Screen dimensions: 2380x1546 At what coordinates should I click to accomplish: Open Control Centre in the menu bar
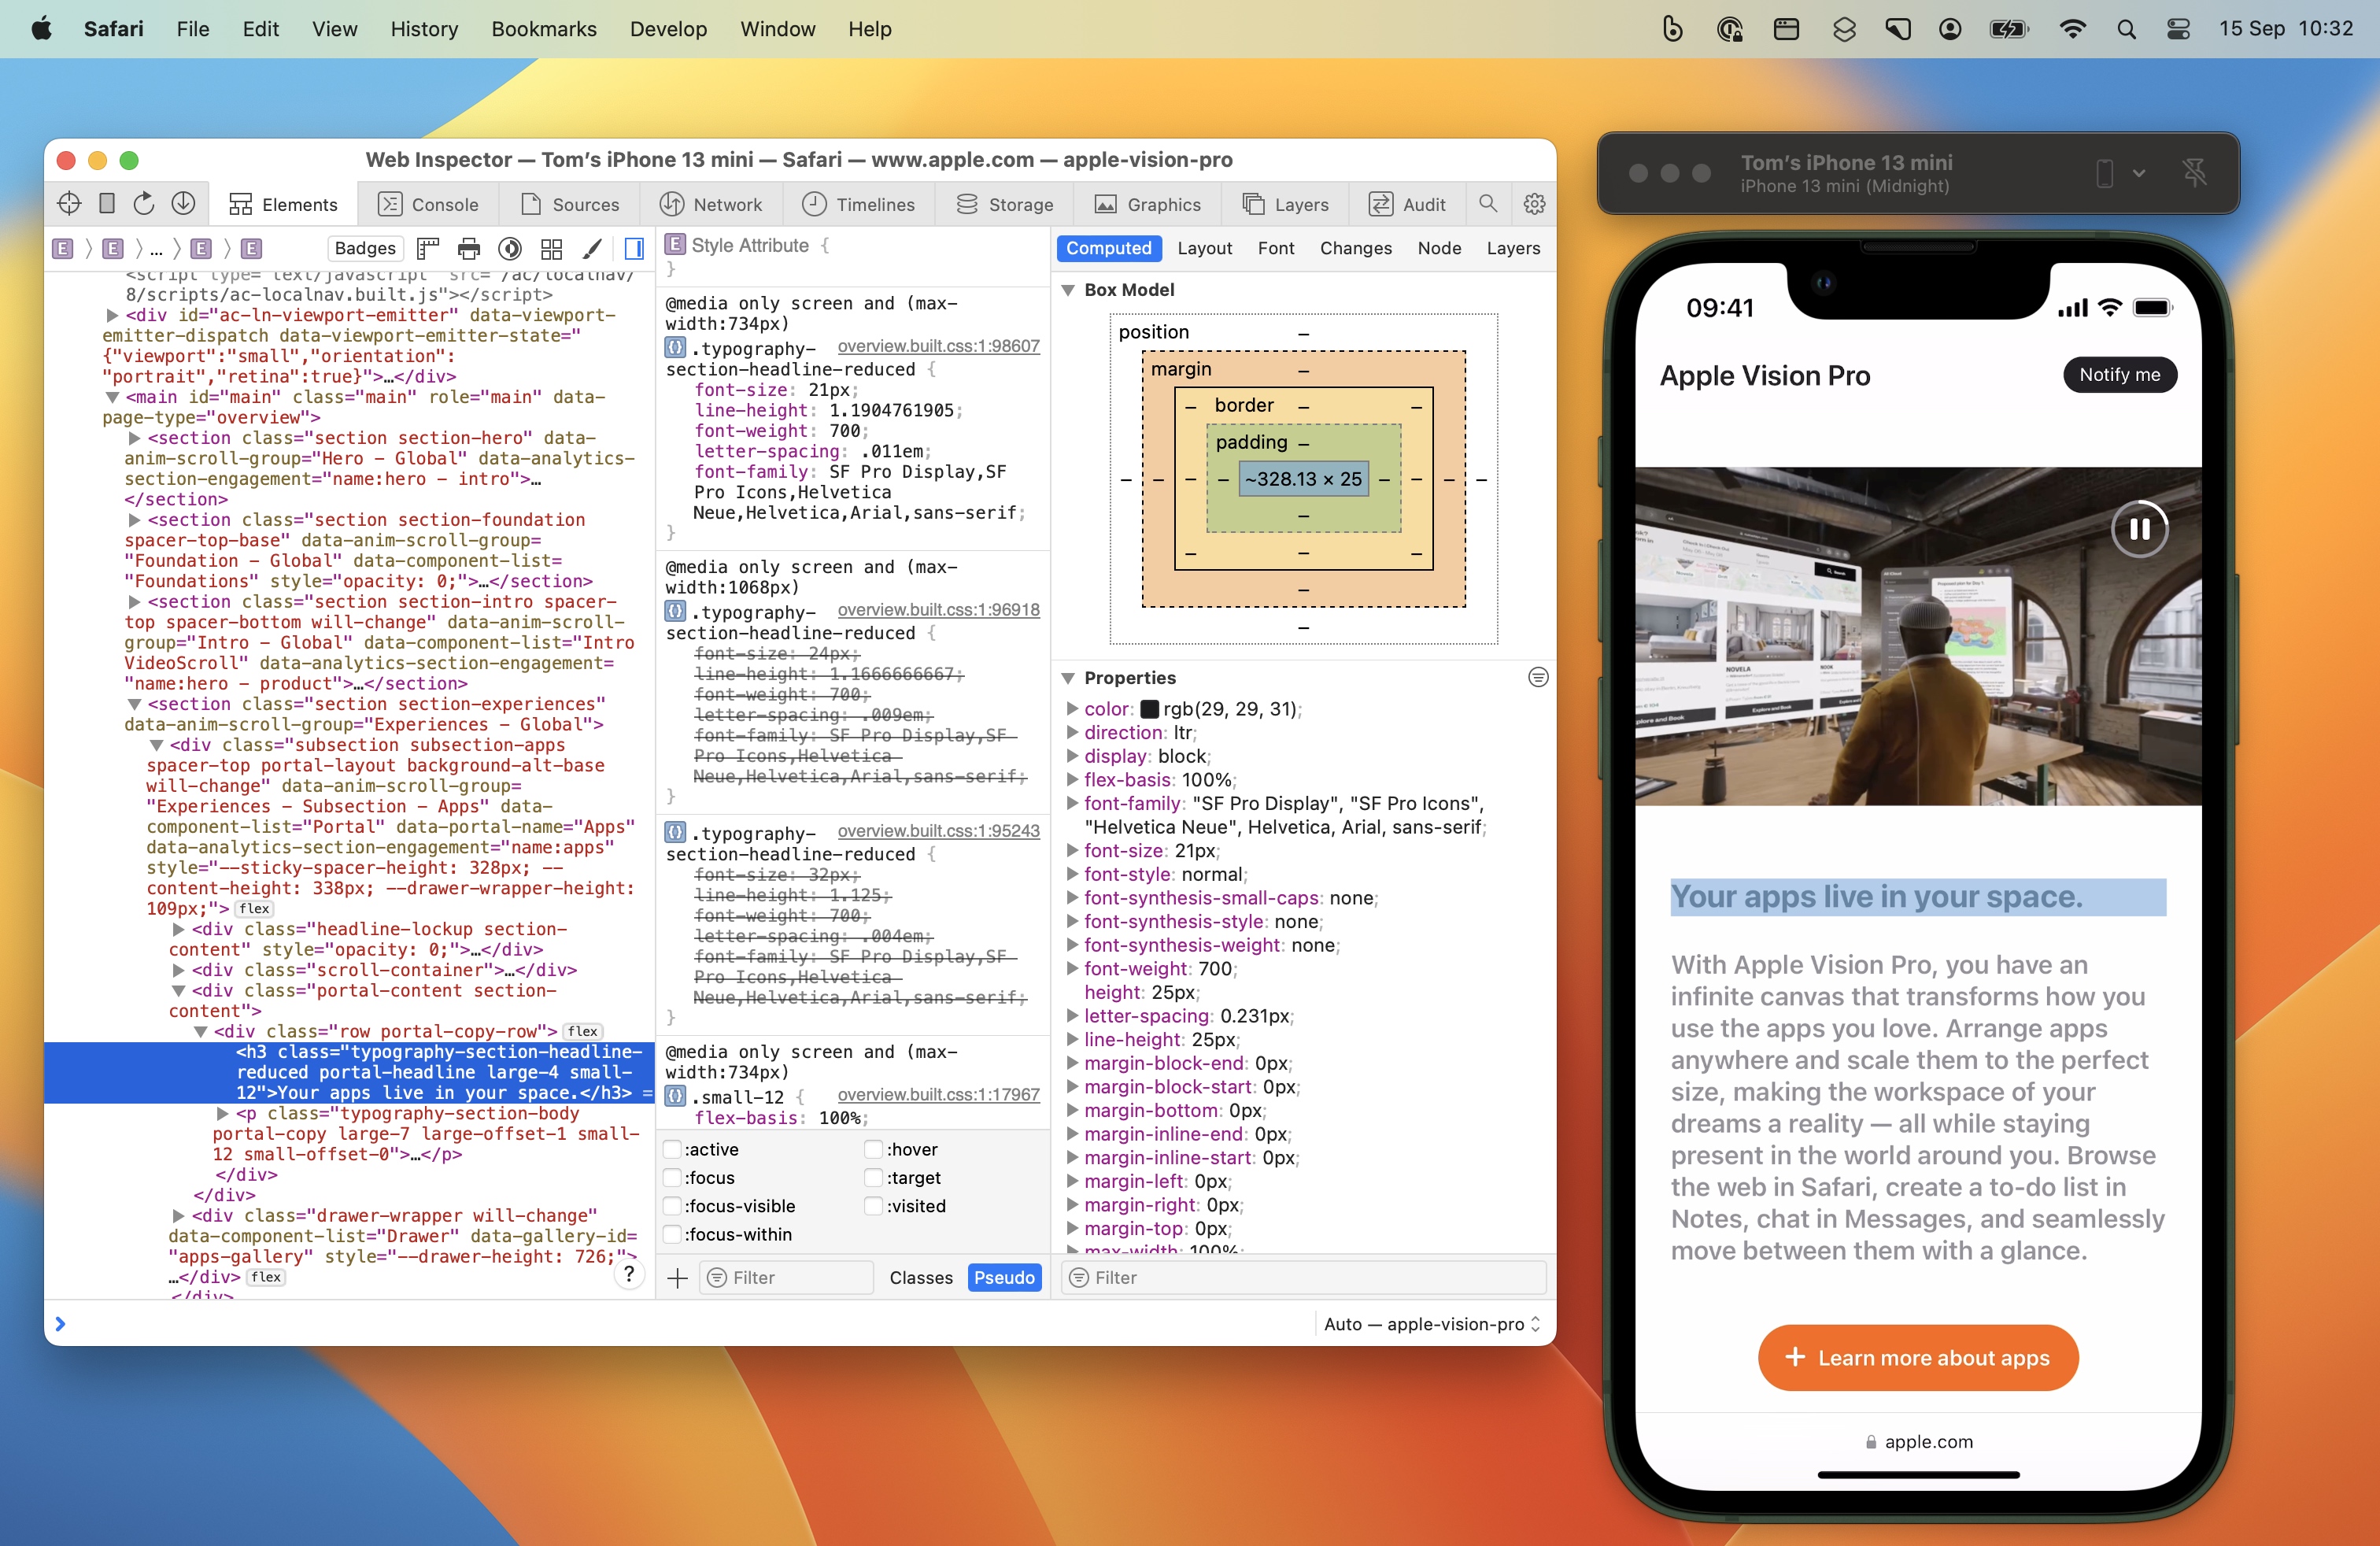pos(2178,29)
